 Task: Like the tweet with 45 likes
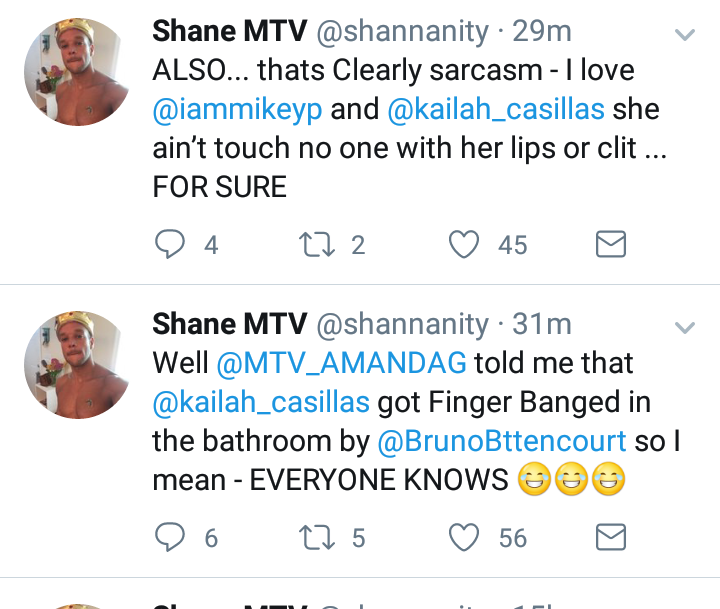pyautogui.click(x=464, y=244)
